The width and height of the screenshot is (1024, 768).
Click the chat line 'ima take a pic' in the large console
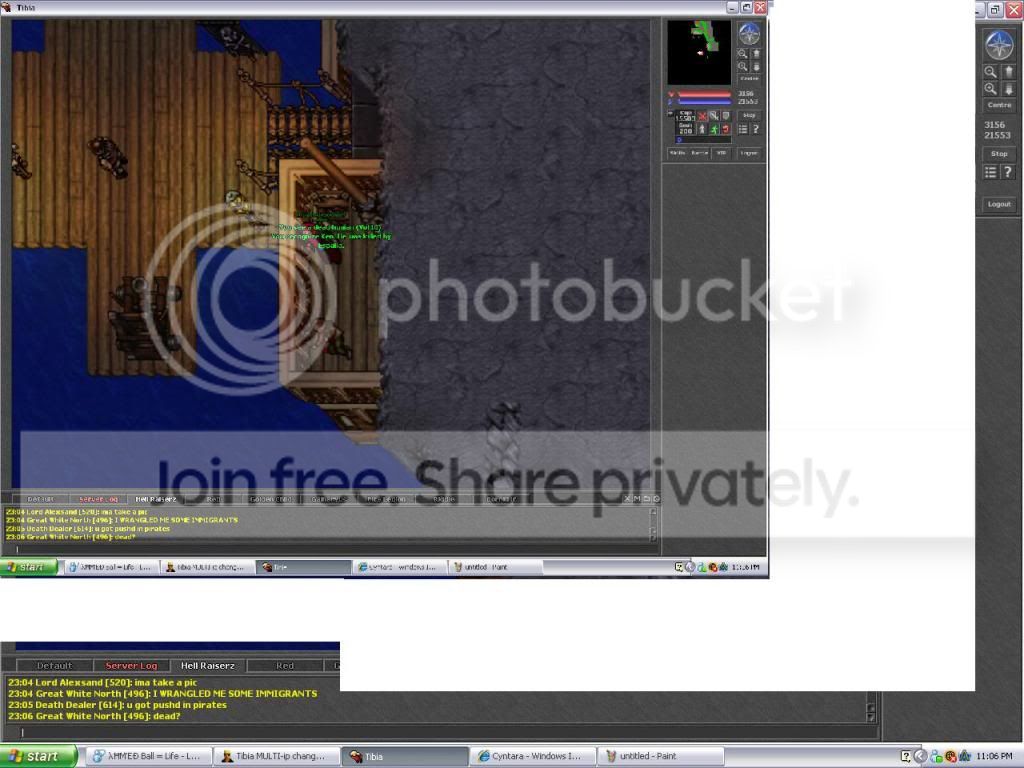pyautogui.click(x=103, y=682)
